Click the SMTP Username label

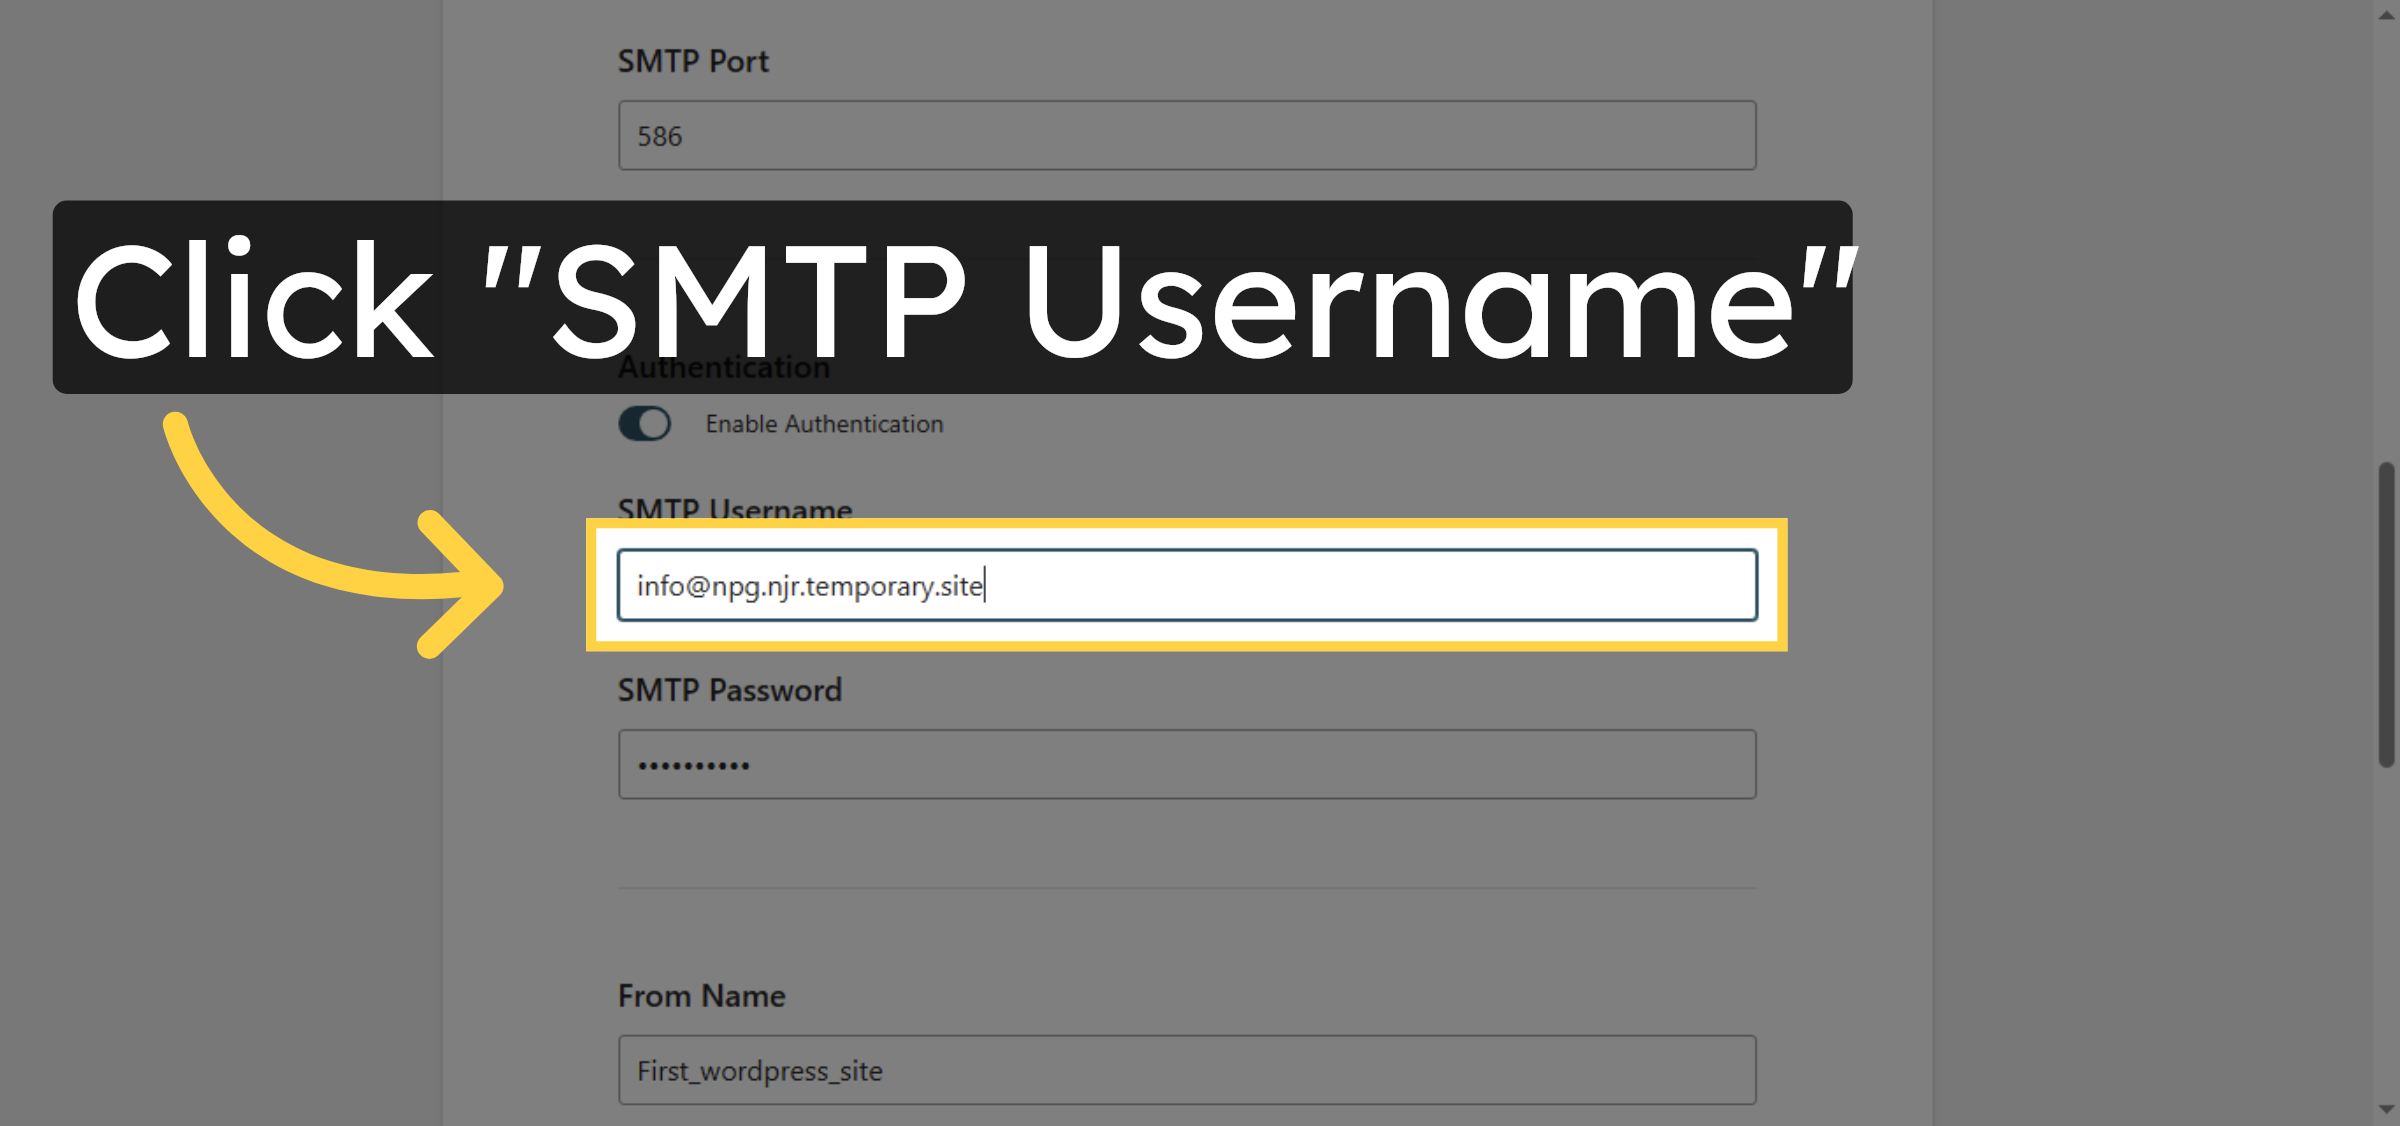733,509
